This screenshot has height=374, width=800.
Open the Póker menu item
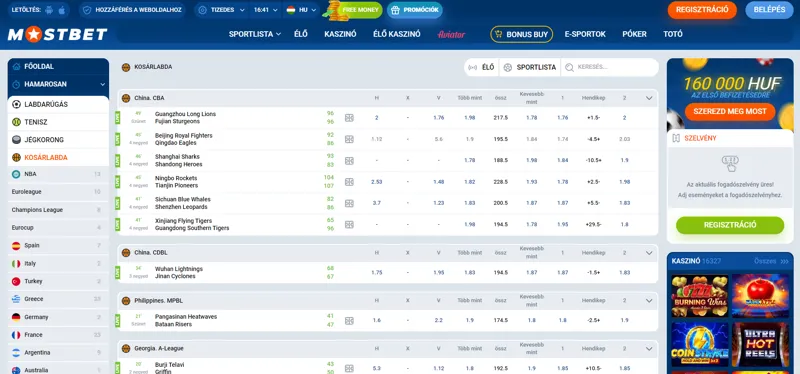click(634, 34)
